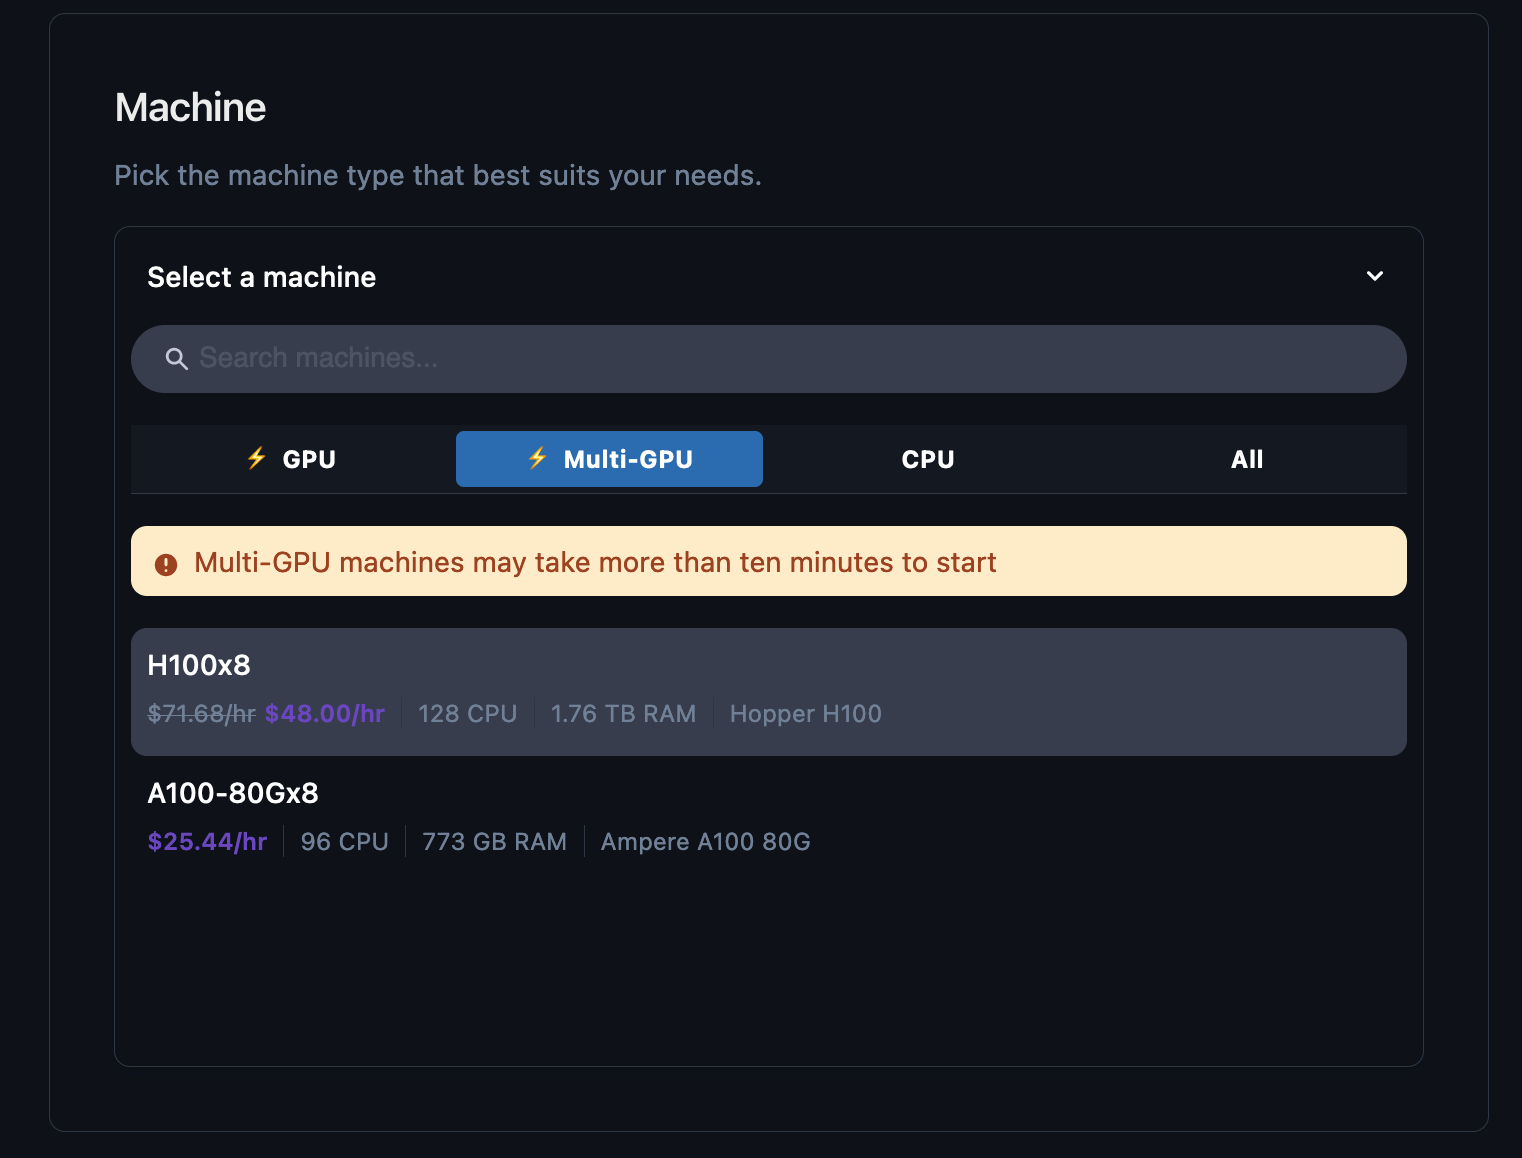This screenshot has height=1158, width=1522.
Task: Show the All machines tab
Action: [1247, 459]
